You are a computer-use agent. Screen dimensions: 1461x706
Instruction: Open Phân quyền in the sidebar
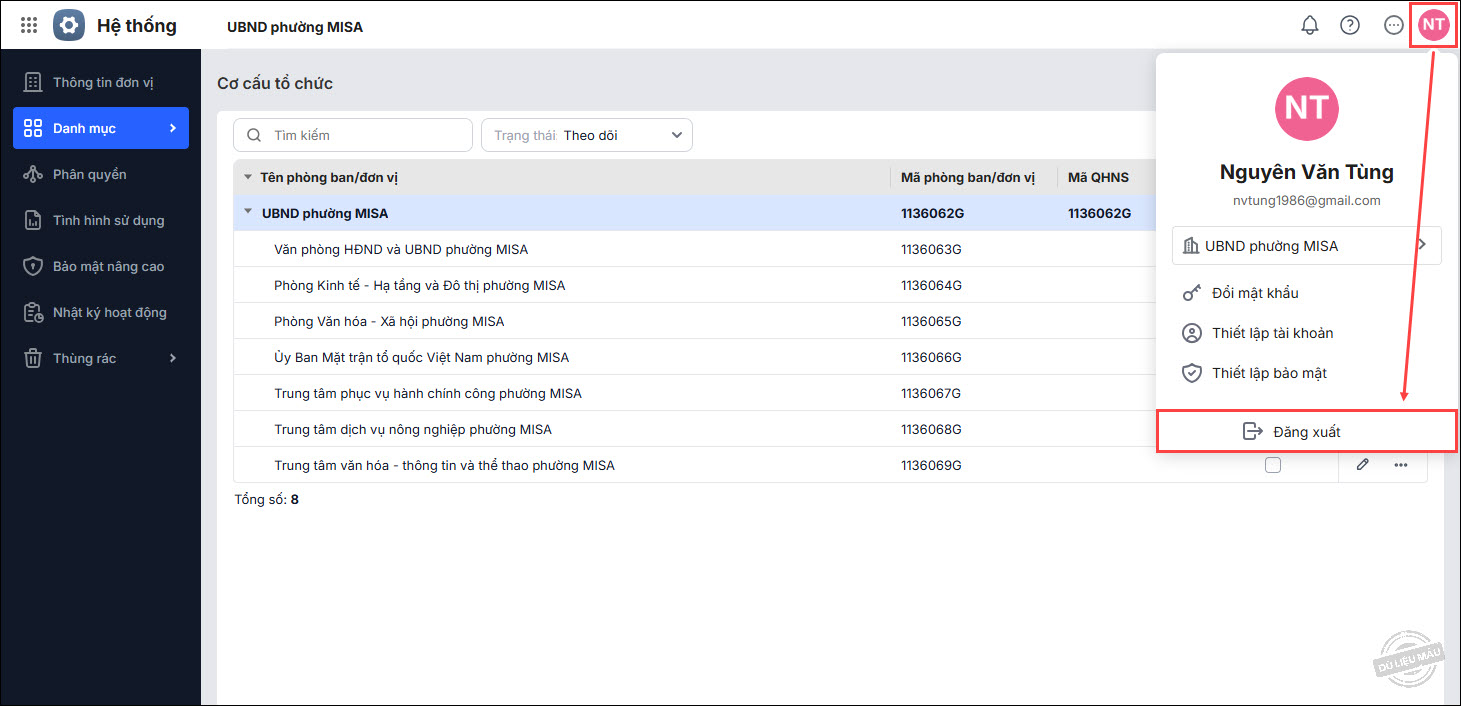(90, 174)
